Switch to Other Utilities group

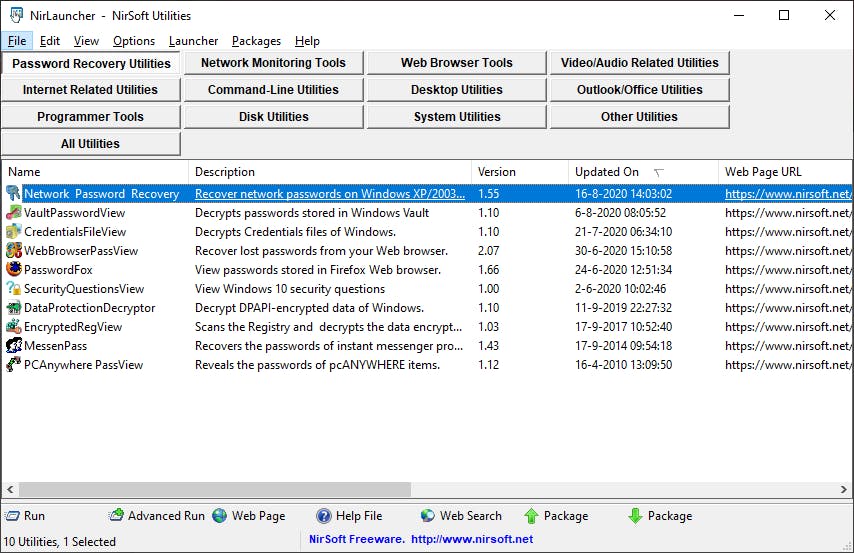point(639,117)
